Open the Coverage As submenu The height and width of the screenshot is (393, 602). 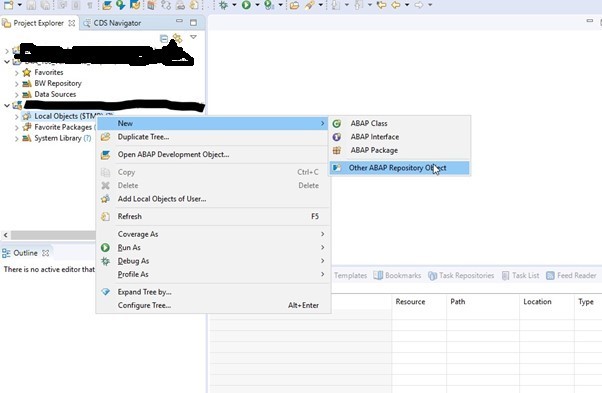(x=213, y=234)
